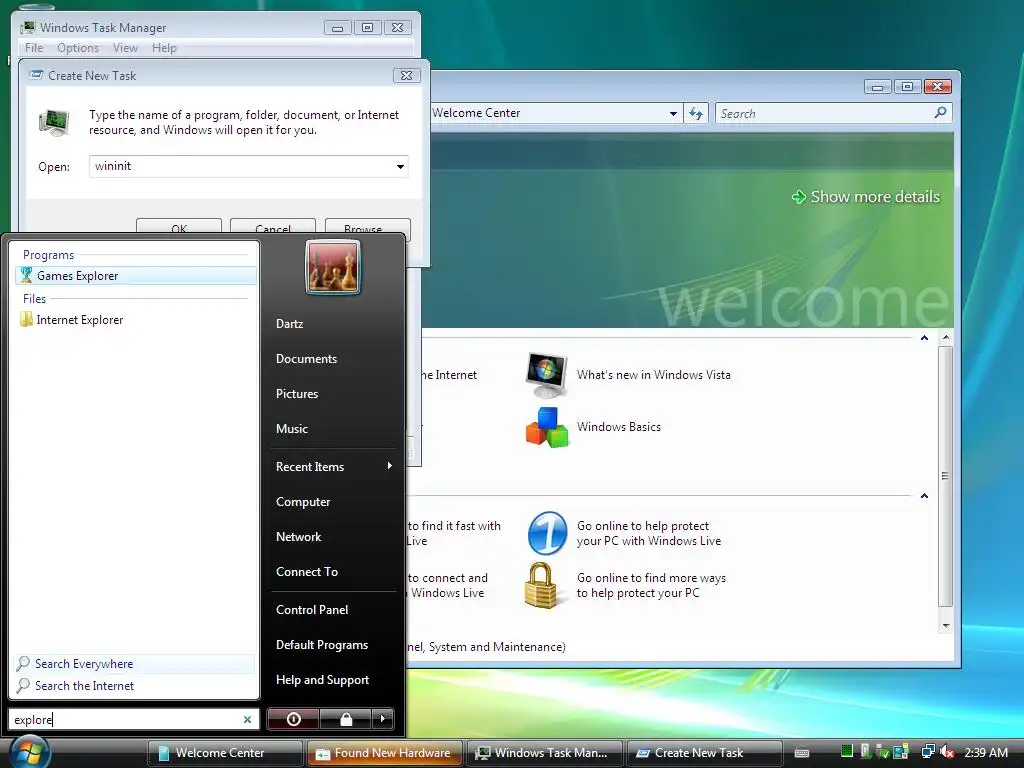
Task: Click the Windows Sidebar tray icon
Action: point(901,752)
